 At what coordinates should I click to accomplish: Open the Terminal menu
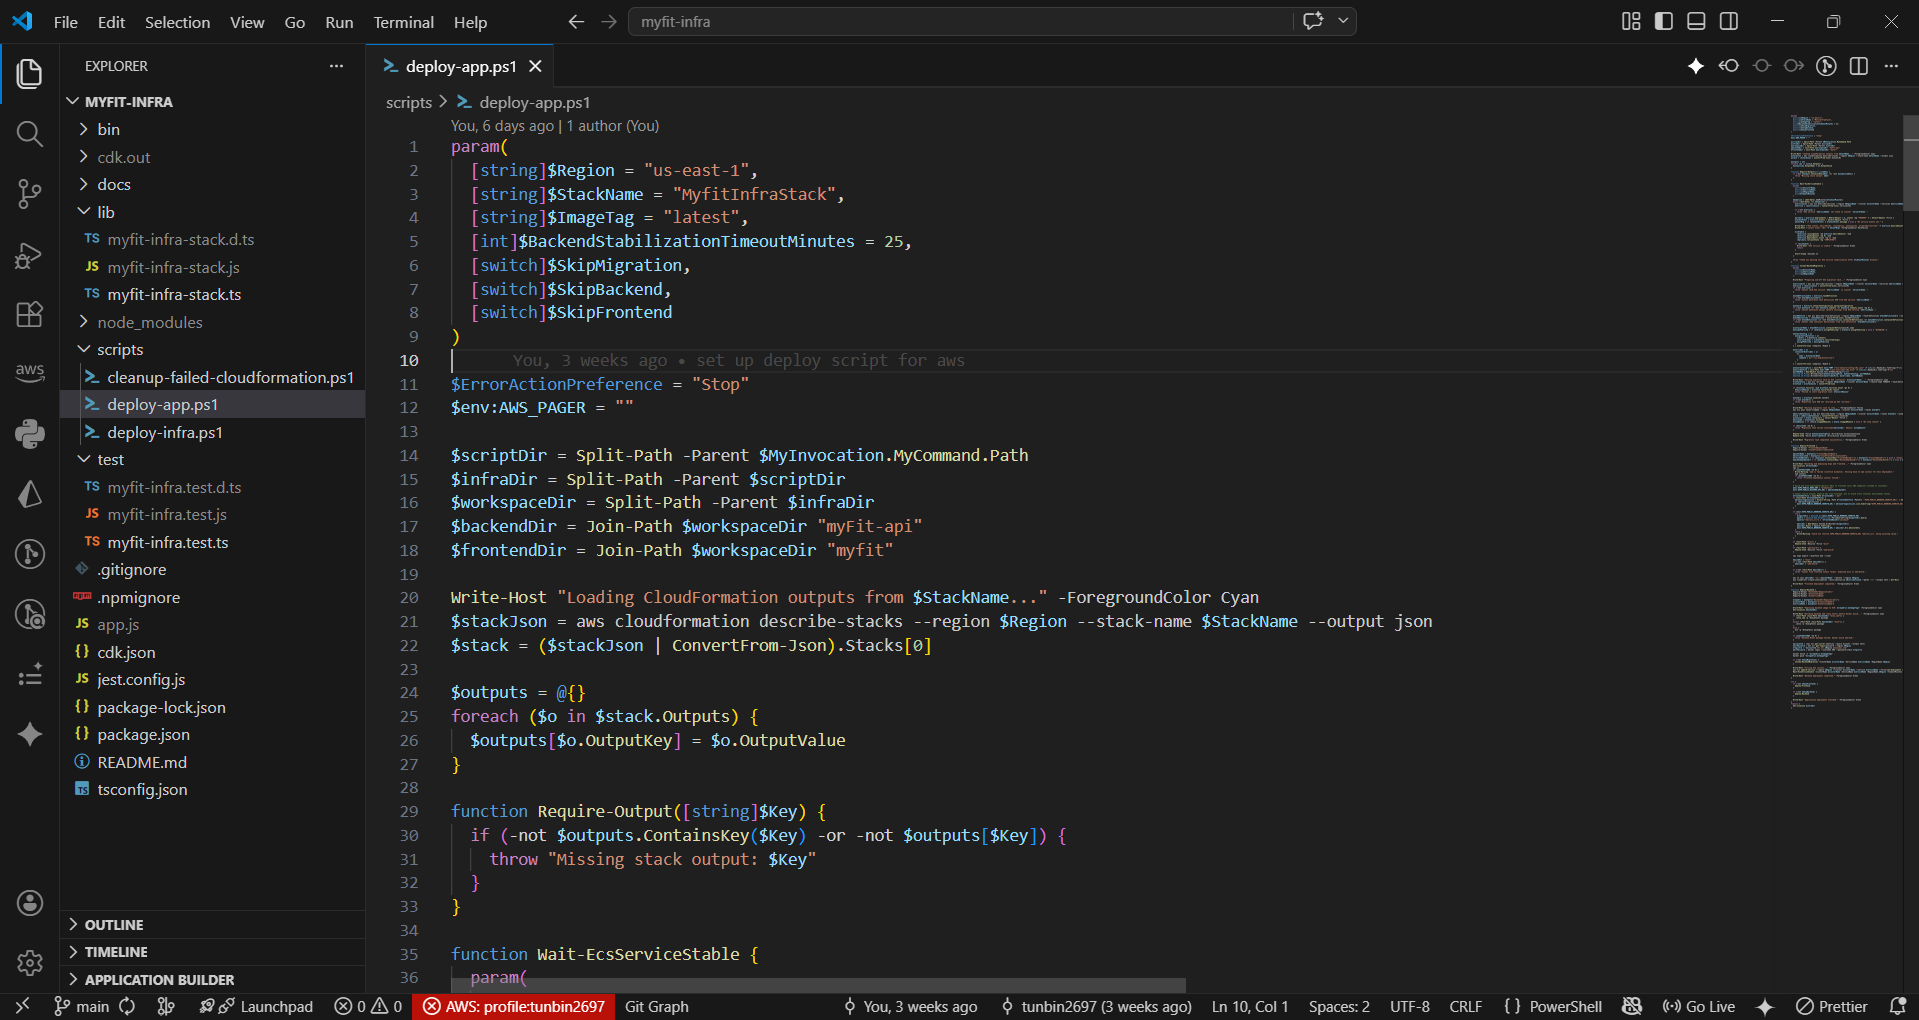[402, 21]
